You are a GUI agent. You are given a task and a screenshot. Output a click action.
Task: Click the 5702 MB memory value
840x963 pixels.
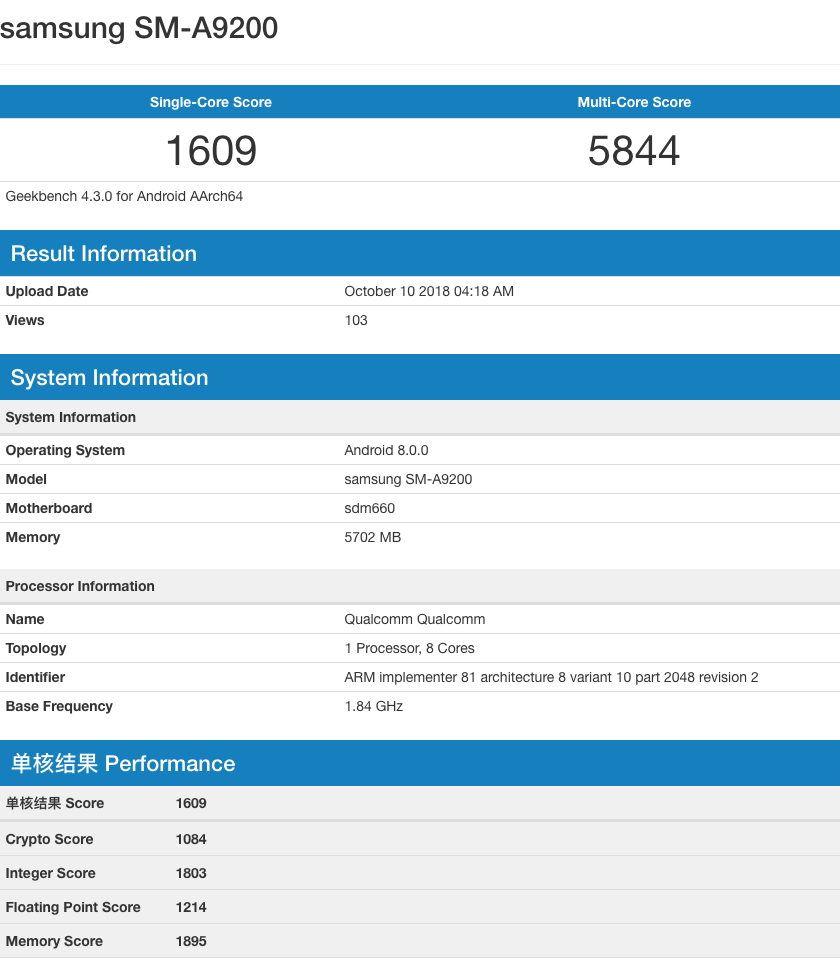point(372,537)
